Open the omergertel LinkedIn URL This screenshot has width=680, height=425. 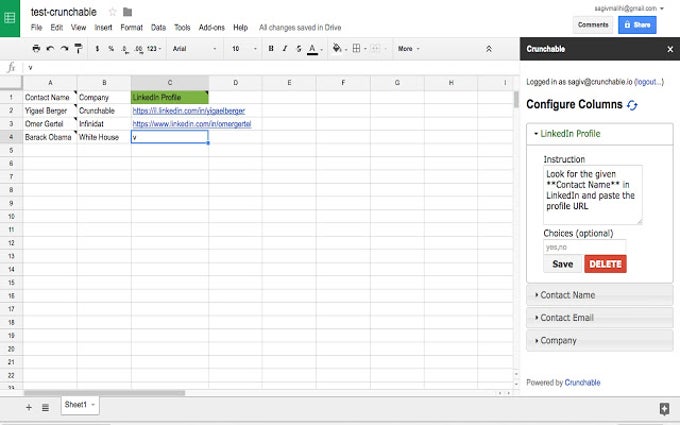pyautogui.click(x=192, y=124)
